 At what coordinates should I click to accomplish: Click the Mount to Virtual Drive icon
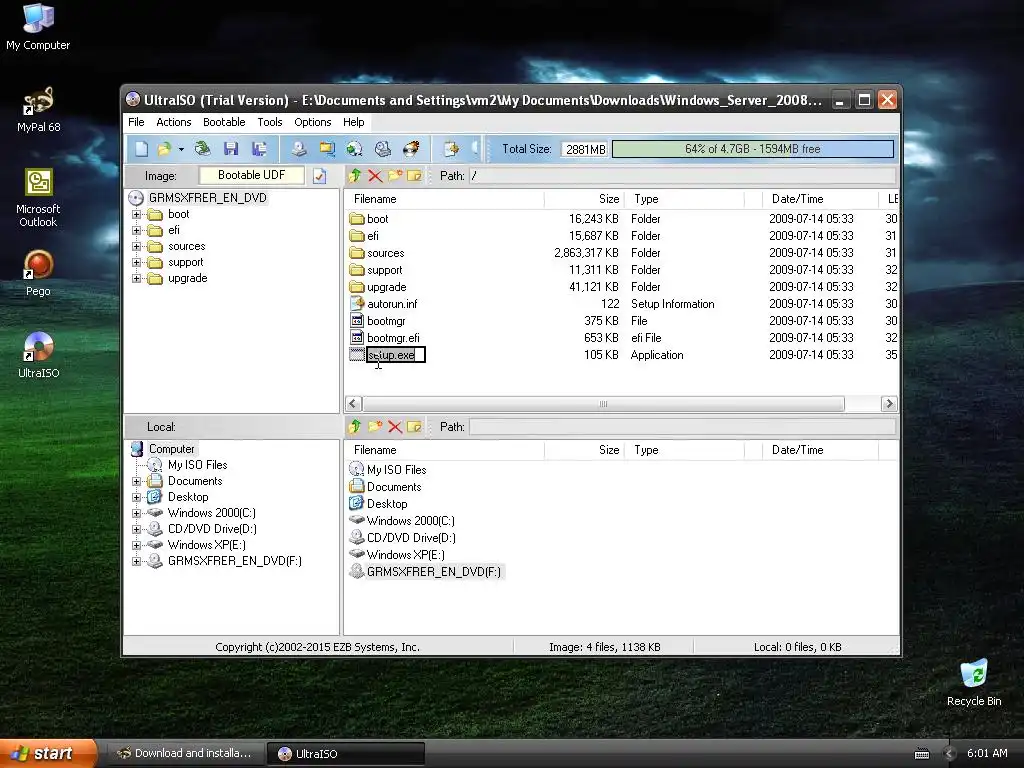[383, 149]
